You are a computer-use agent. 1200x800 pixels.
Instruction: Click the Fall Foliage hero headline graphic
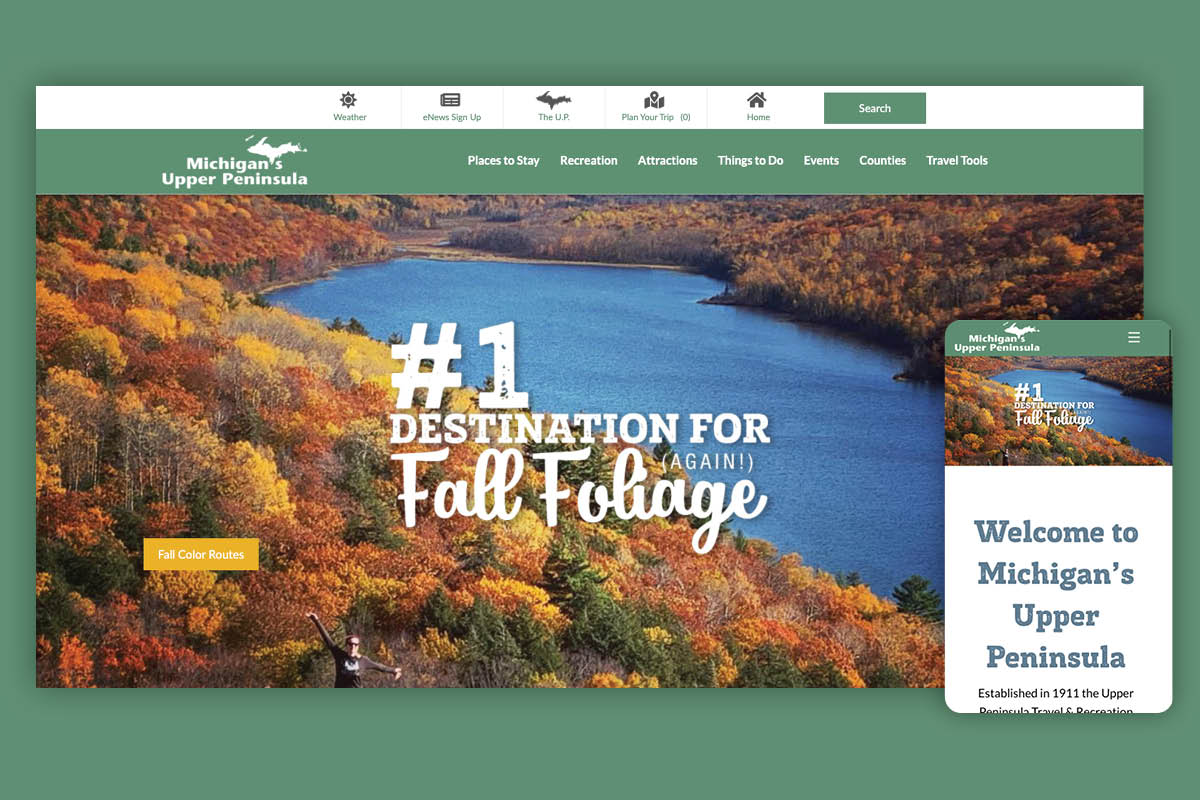tap(579, 437)
